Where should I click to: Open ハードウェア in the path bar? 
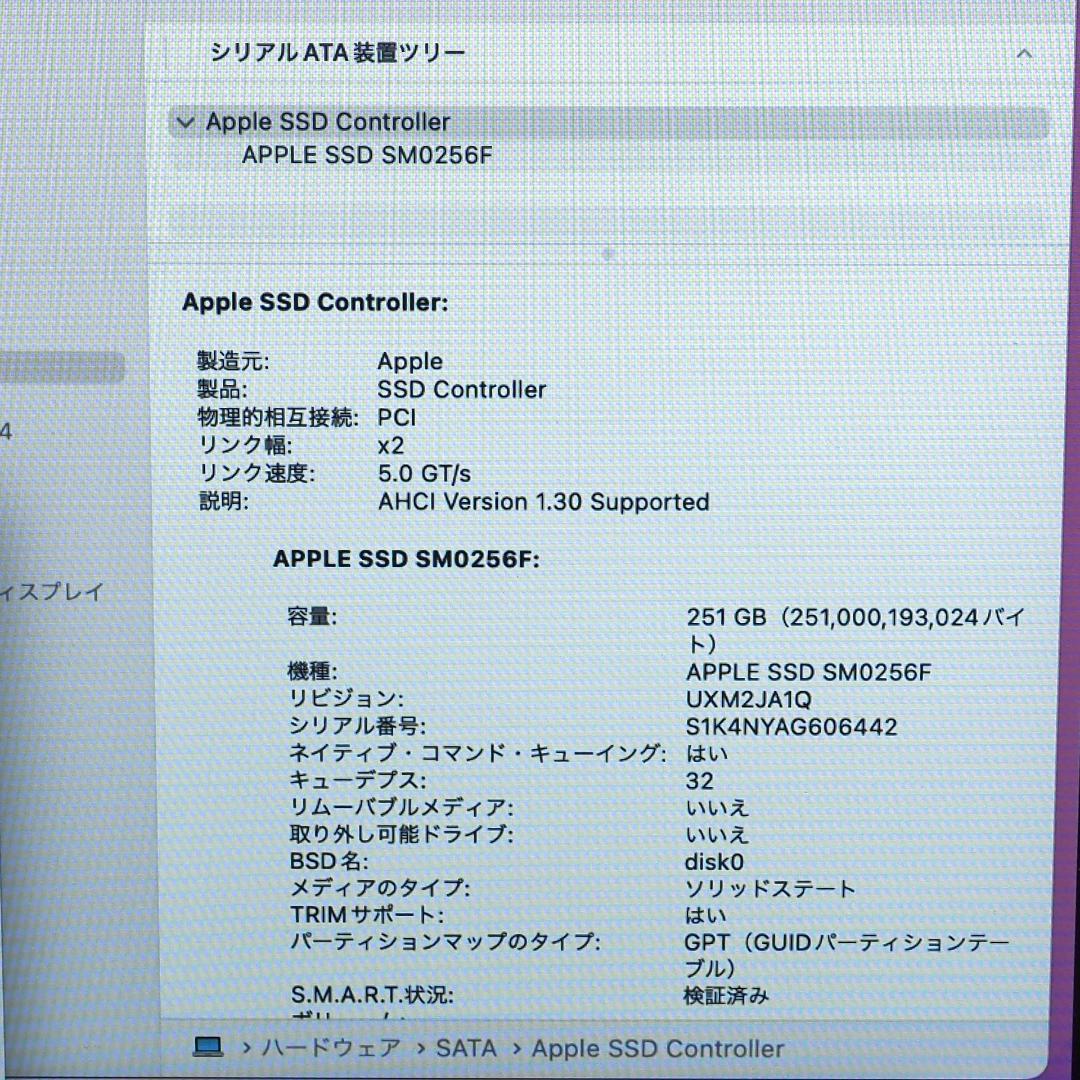[331, 1048]
